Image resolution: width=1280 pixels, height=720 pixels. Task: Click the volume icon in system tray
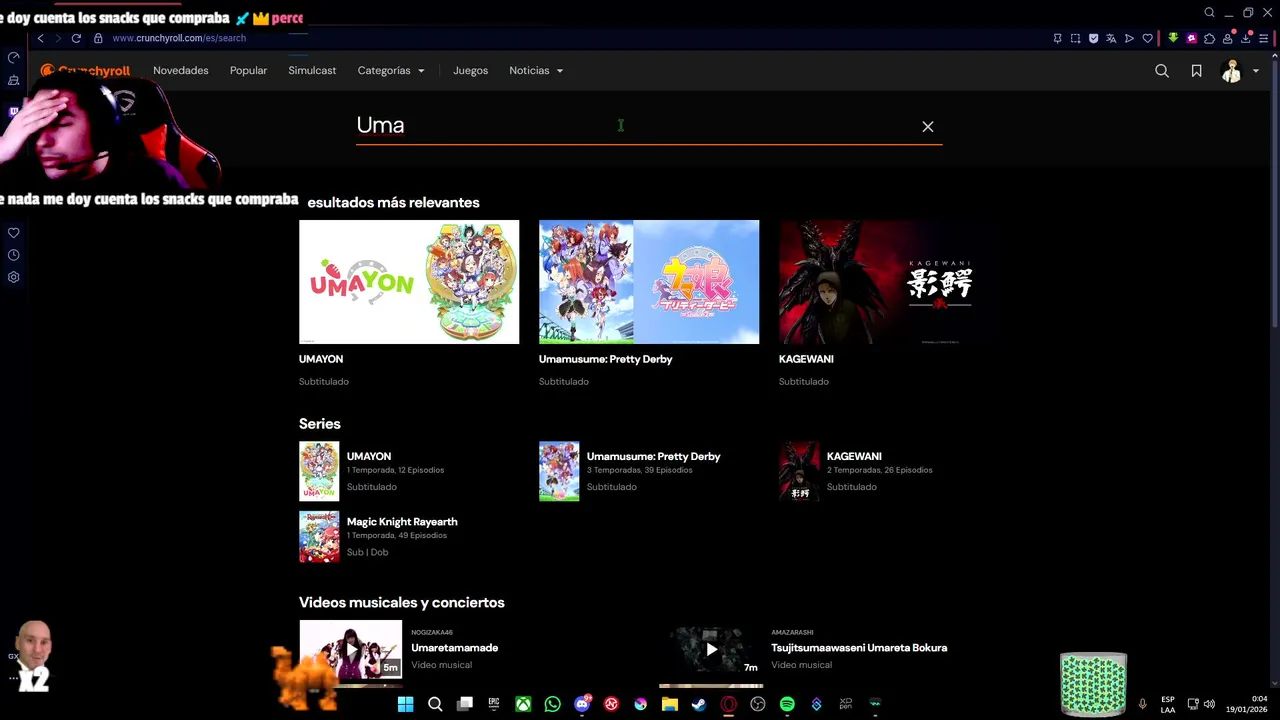click(x=1209, y=704)
